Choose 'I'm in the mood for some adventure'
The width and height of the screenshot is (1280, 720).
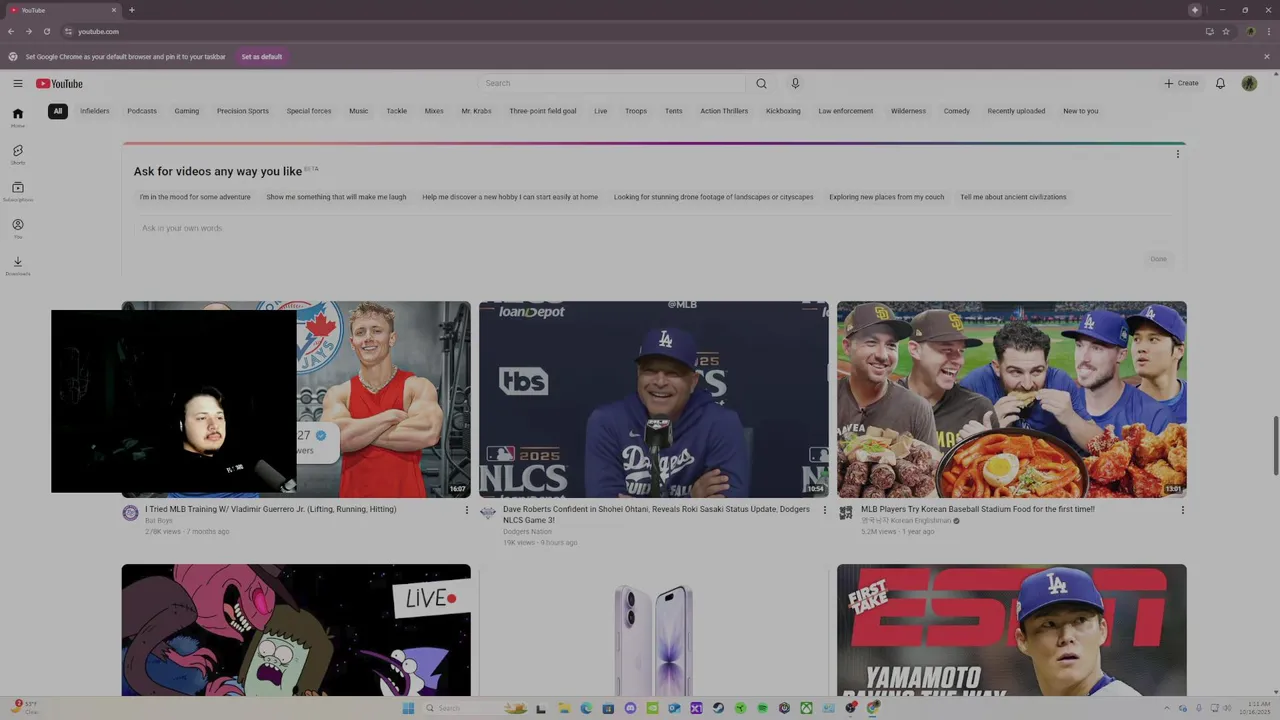tap(195, 197)
